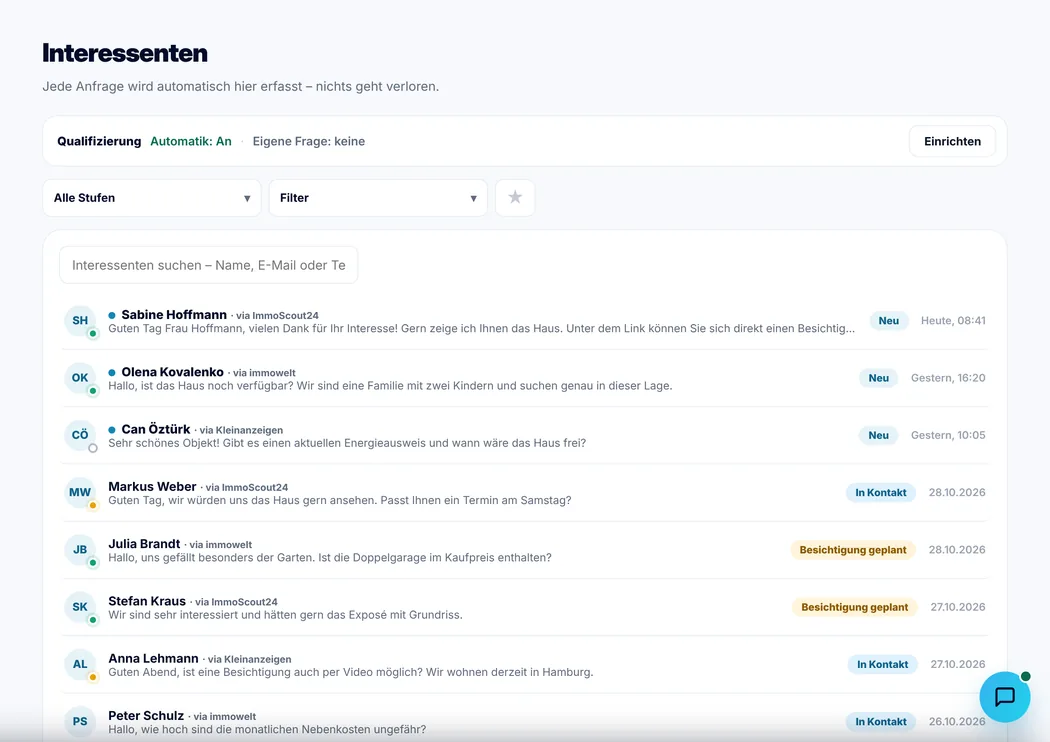Click Anna Lehmann's message about Video Besichtigung
The width and height of the screenshot is (1050, 742).
[x=351, y=672]
